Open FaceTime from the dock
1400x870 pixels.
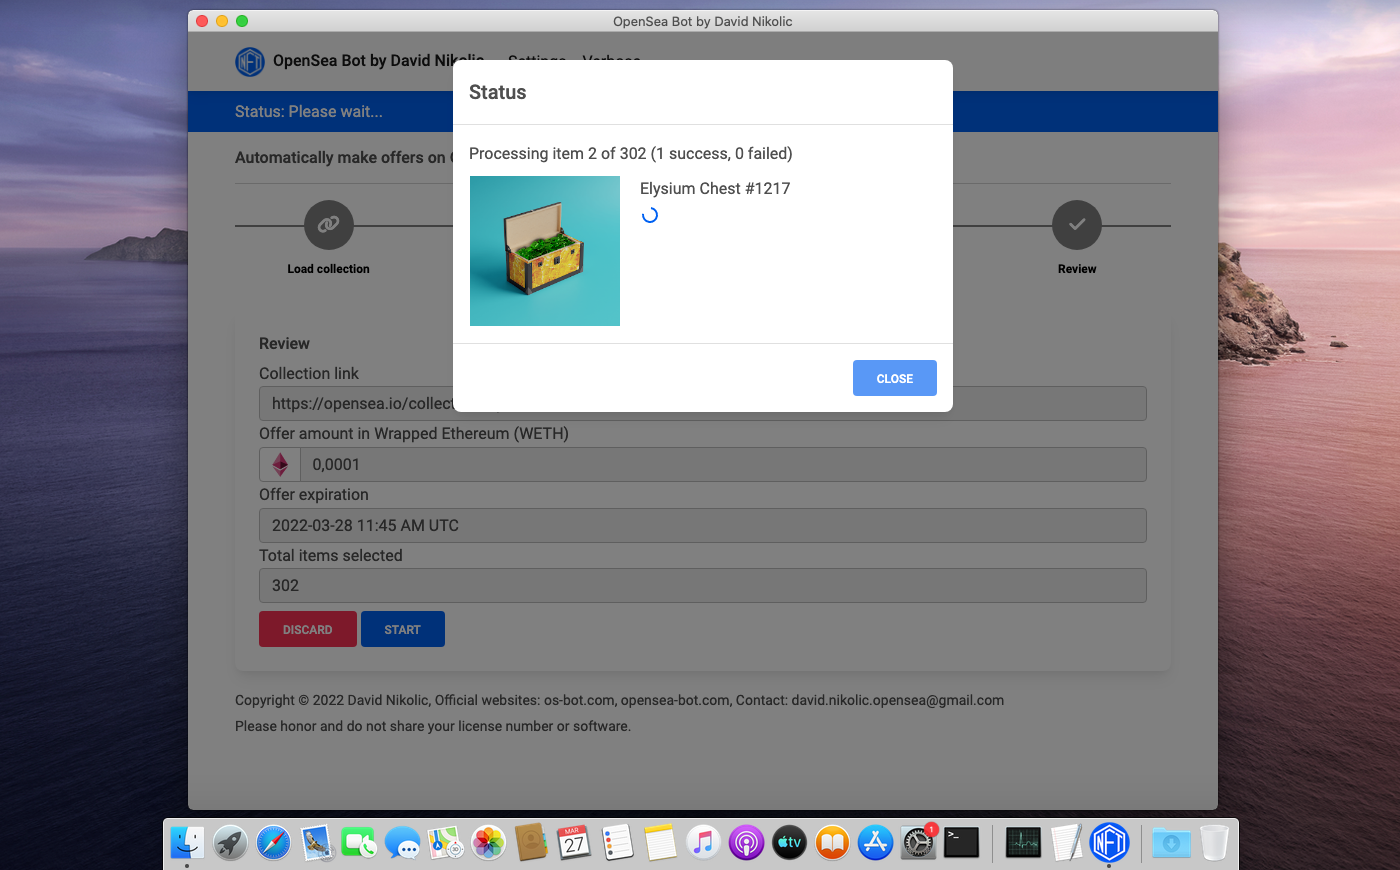point(359,843)
